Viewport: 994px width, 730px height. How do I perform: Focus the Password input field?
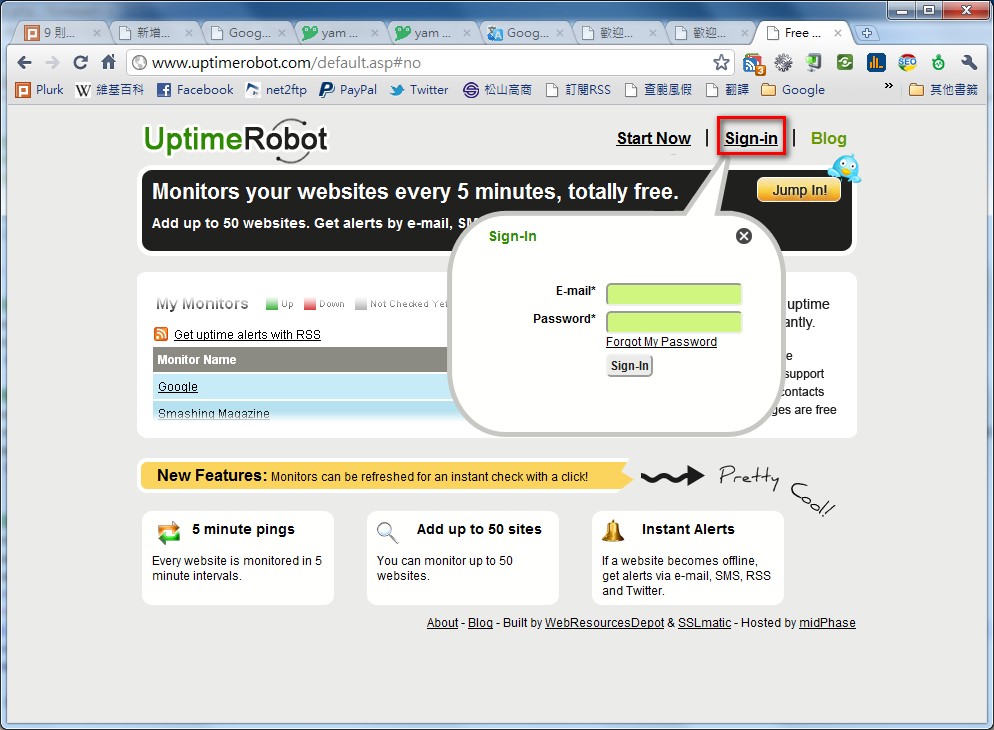[x=674, y=322]
